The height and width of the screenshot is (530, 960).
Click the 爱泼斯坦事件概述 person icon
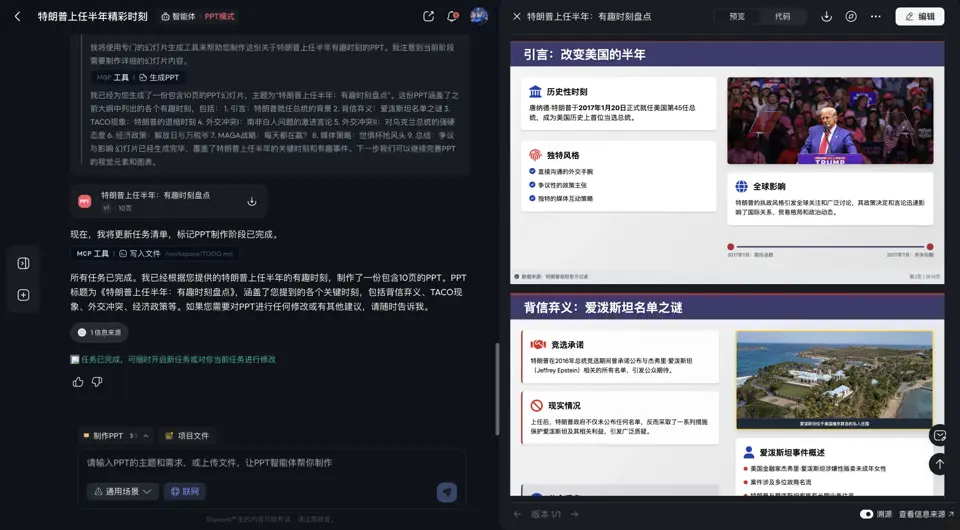click(748, 452)
